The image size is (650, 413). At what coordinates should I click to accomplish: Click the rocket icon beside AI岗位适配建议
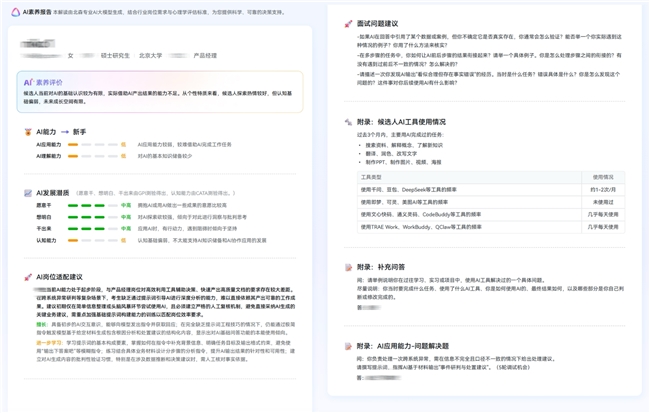pyautogui.click(x=28, y=277)
